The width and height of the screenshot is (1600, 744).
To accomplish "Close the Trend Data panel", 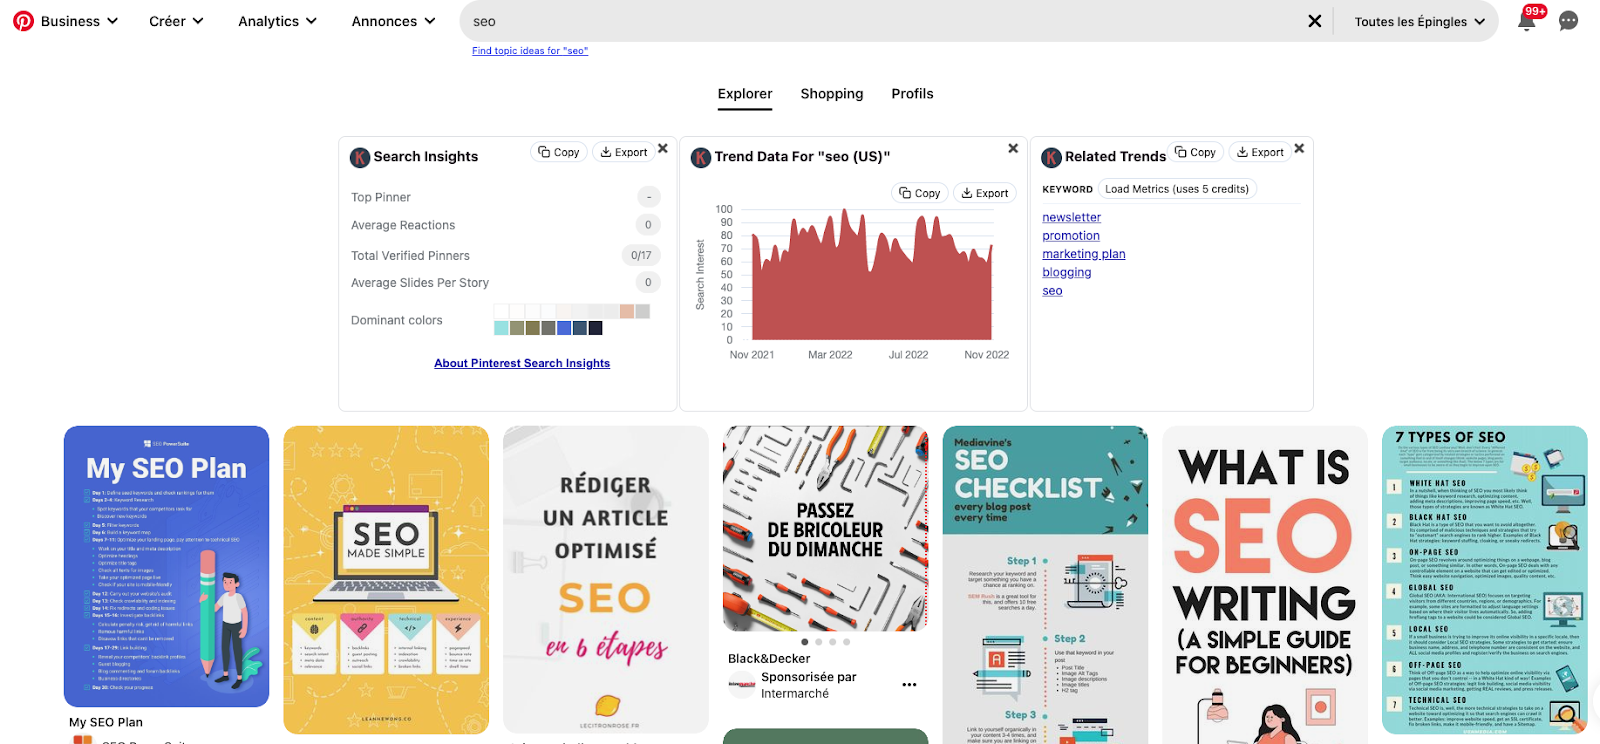I will click(1013, 148).
